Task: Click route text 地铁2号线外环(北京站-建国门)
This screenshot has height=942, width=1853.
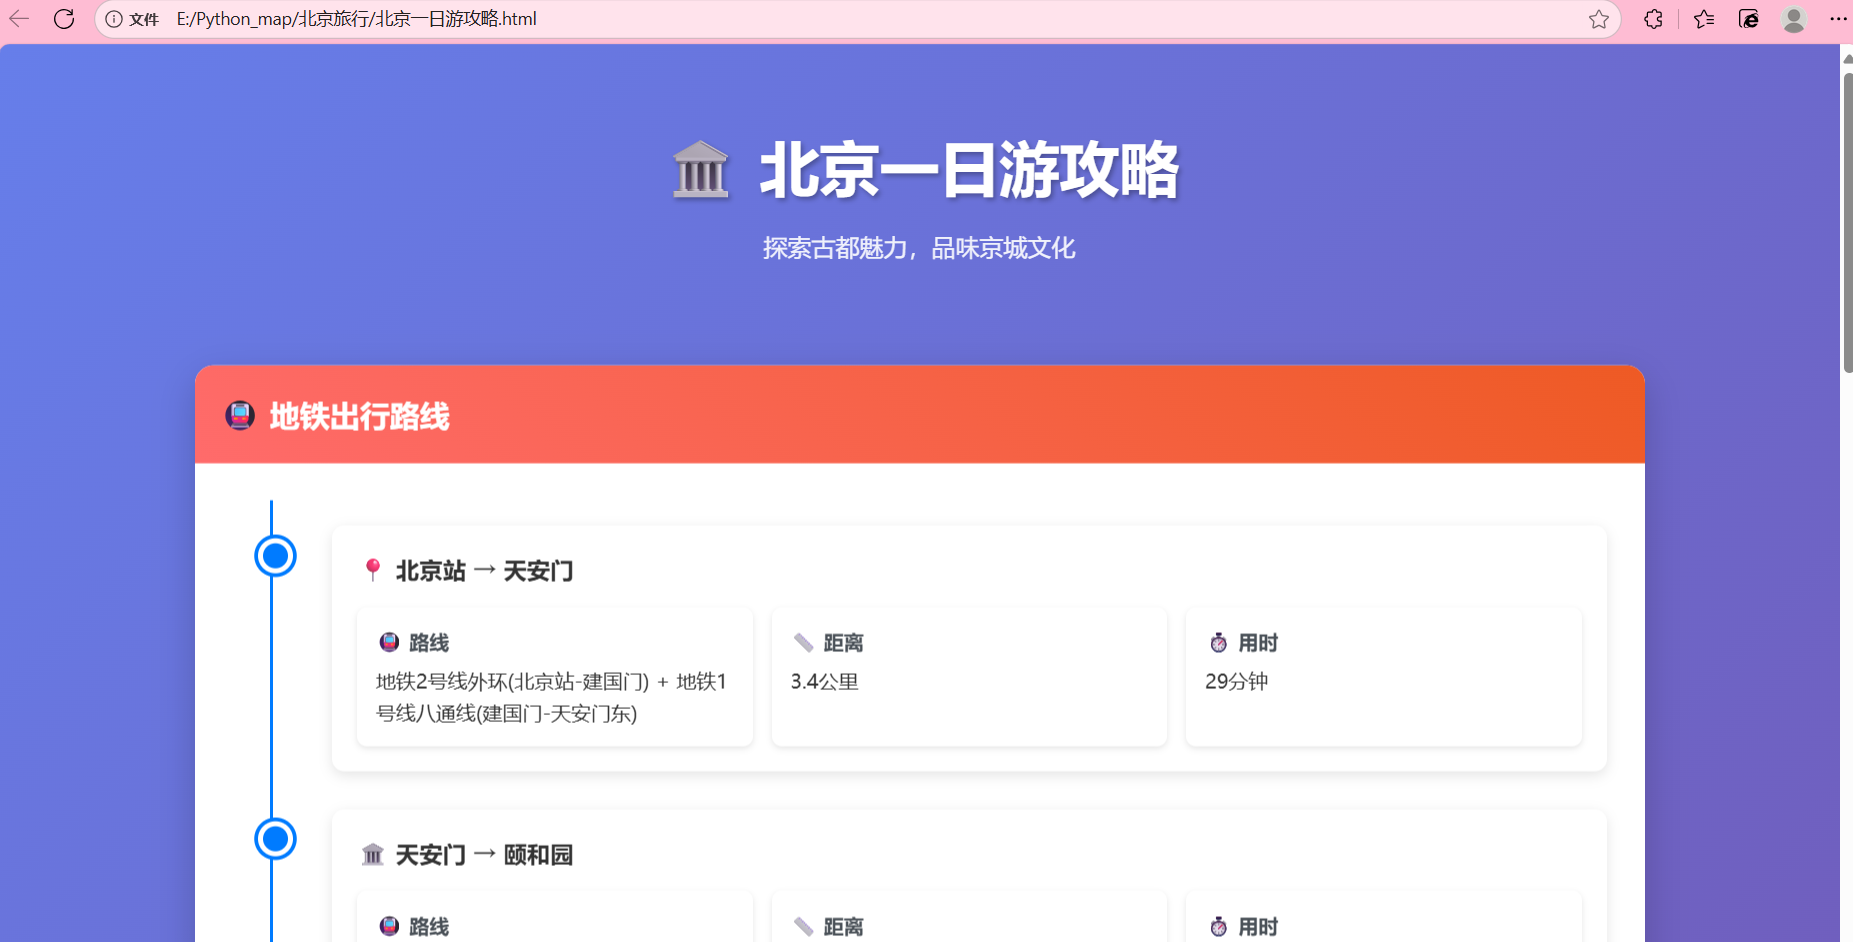Action: pos(512,682)
